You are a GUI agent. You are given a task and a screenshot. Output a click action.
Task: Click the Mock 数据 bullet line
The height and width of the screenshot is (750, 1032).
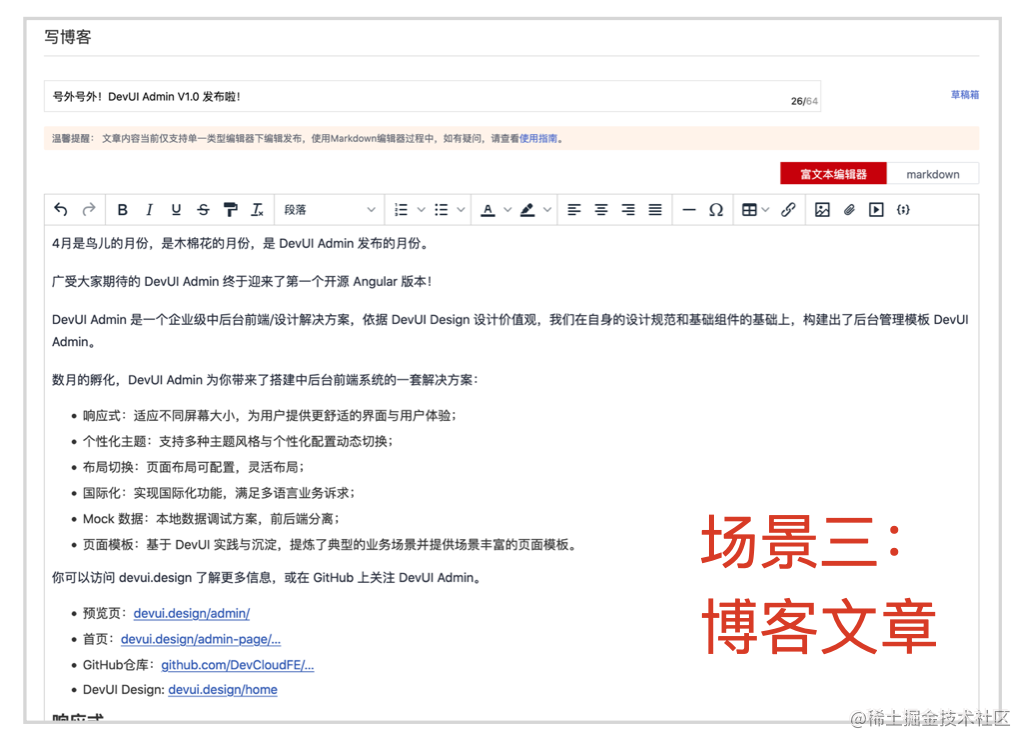click(x=211, y=518)
